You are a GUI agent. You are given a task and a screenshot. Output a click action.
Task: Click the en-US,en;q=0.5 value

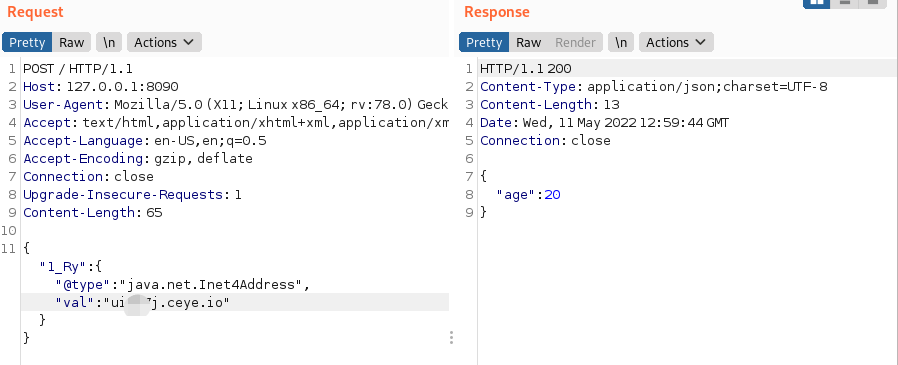pos(210,141)
